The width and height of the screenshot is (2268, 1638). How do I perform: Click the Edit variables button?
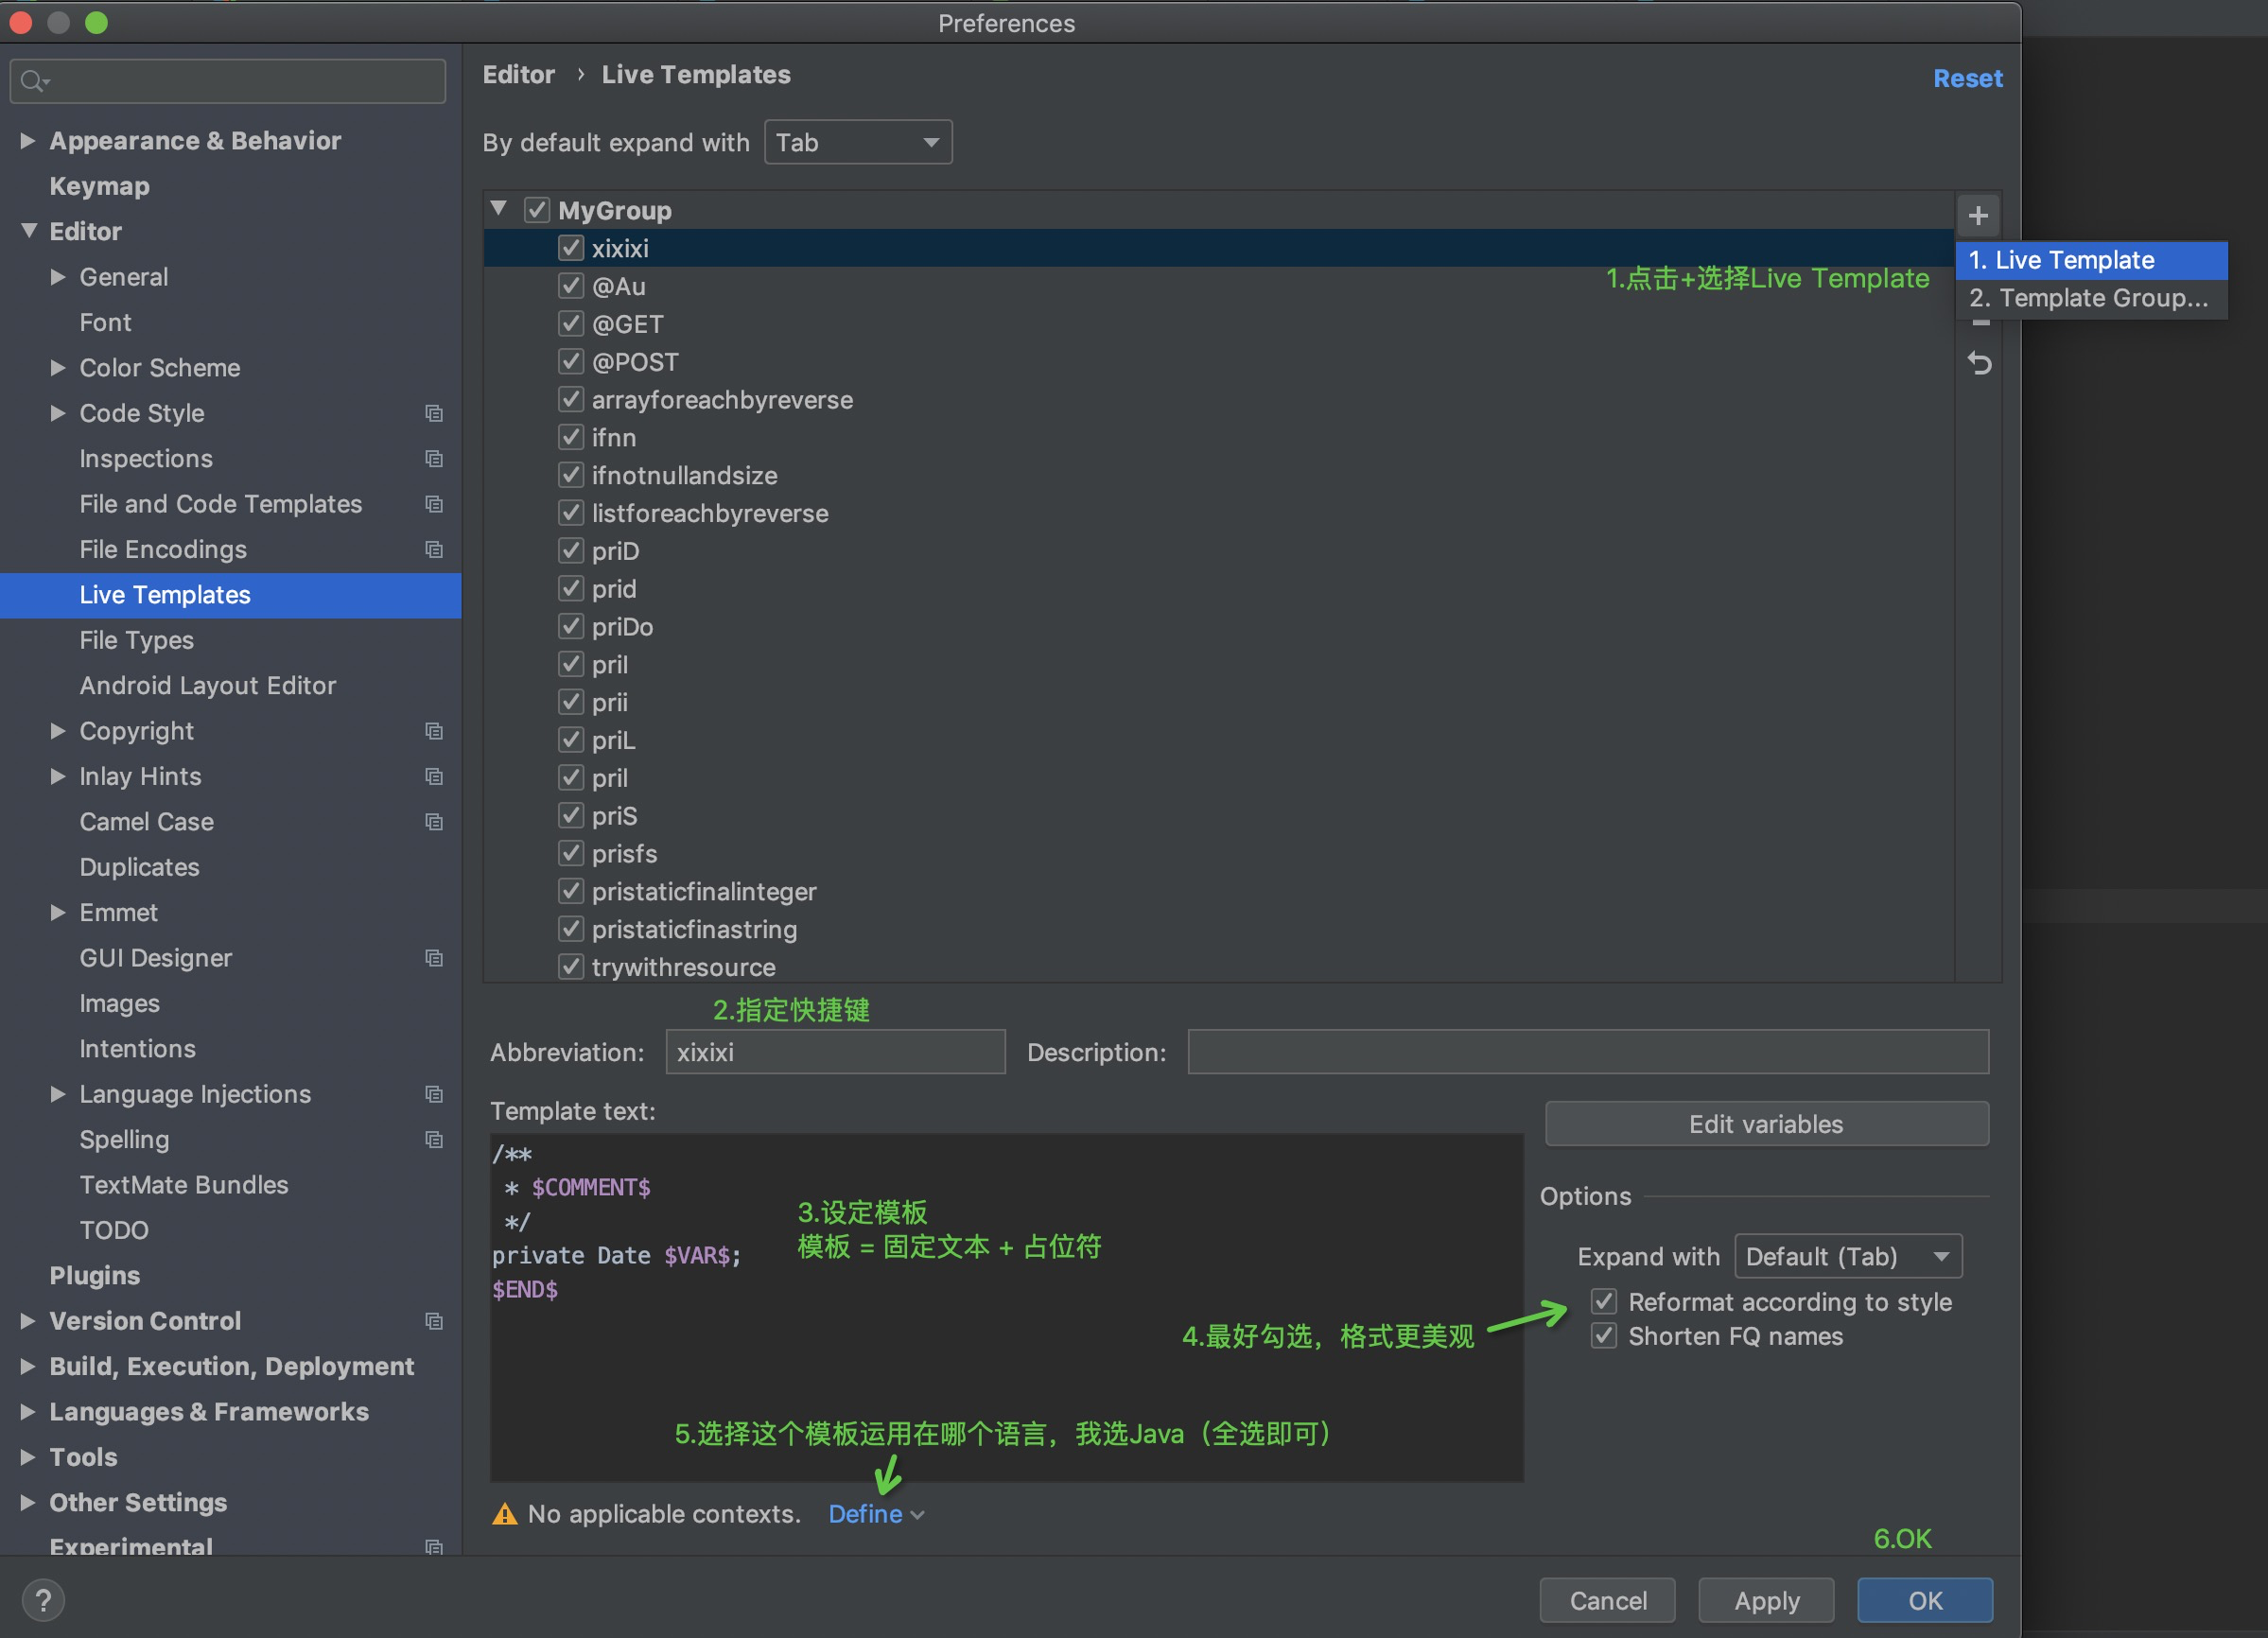click(1765, 1124)
